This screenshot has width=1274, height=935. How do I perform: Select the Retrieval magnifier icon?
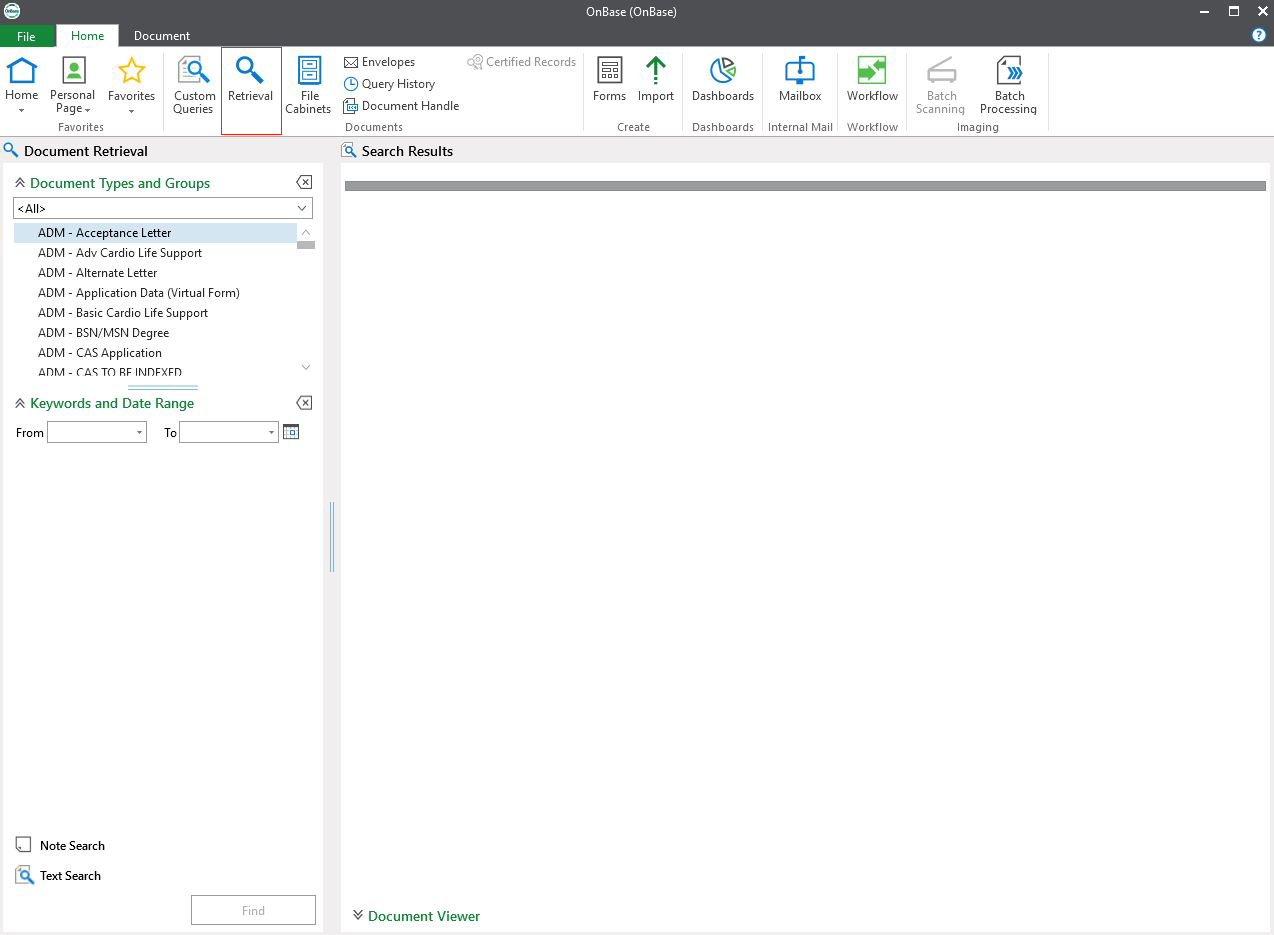click(x=250, y=70)
